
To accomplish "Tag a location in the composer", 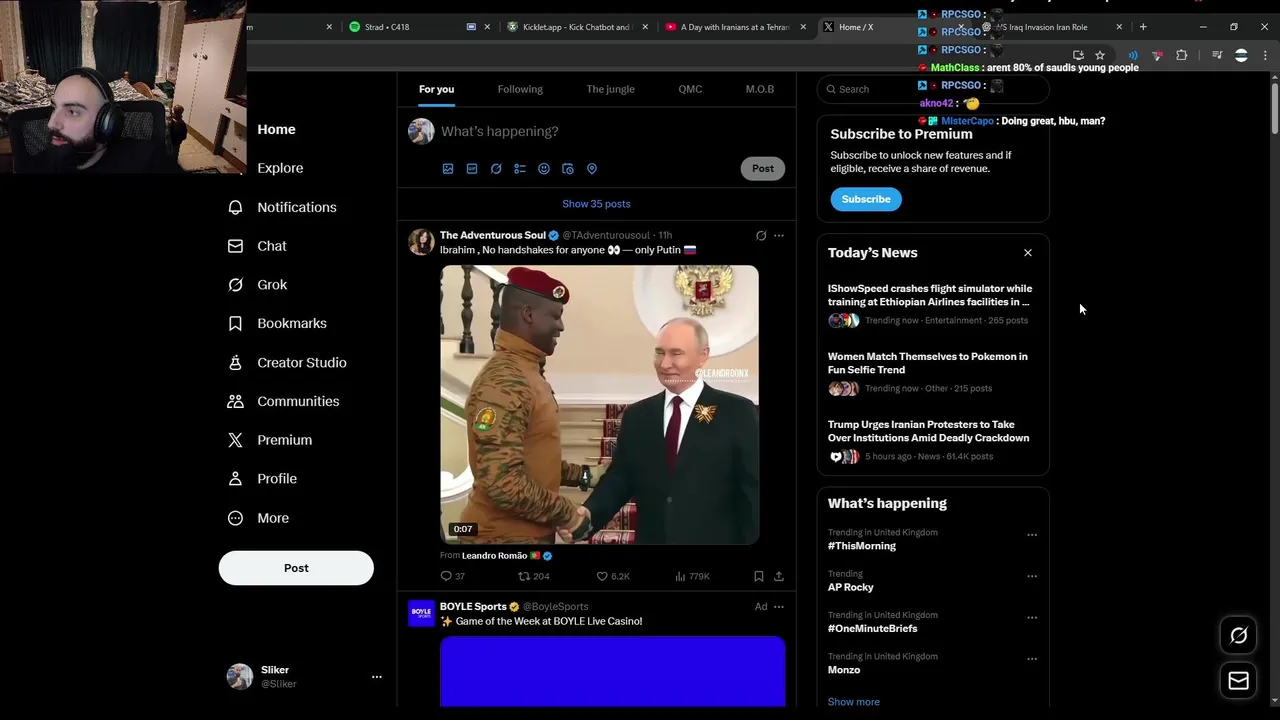I will [592, 169].
